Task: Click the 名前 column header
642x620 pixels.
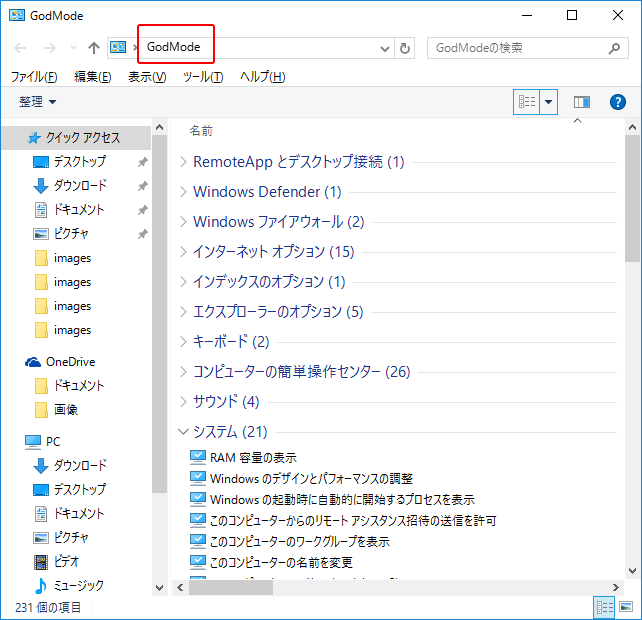Action: [x=201, y=131]
